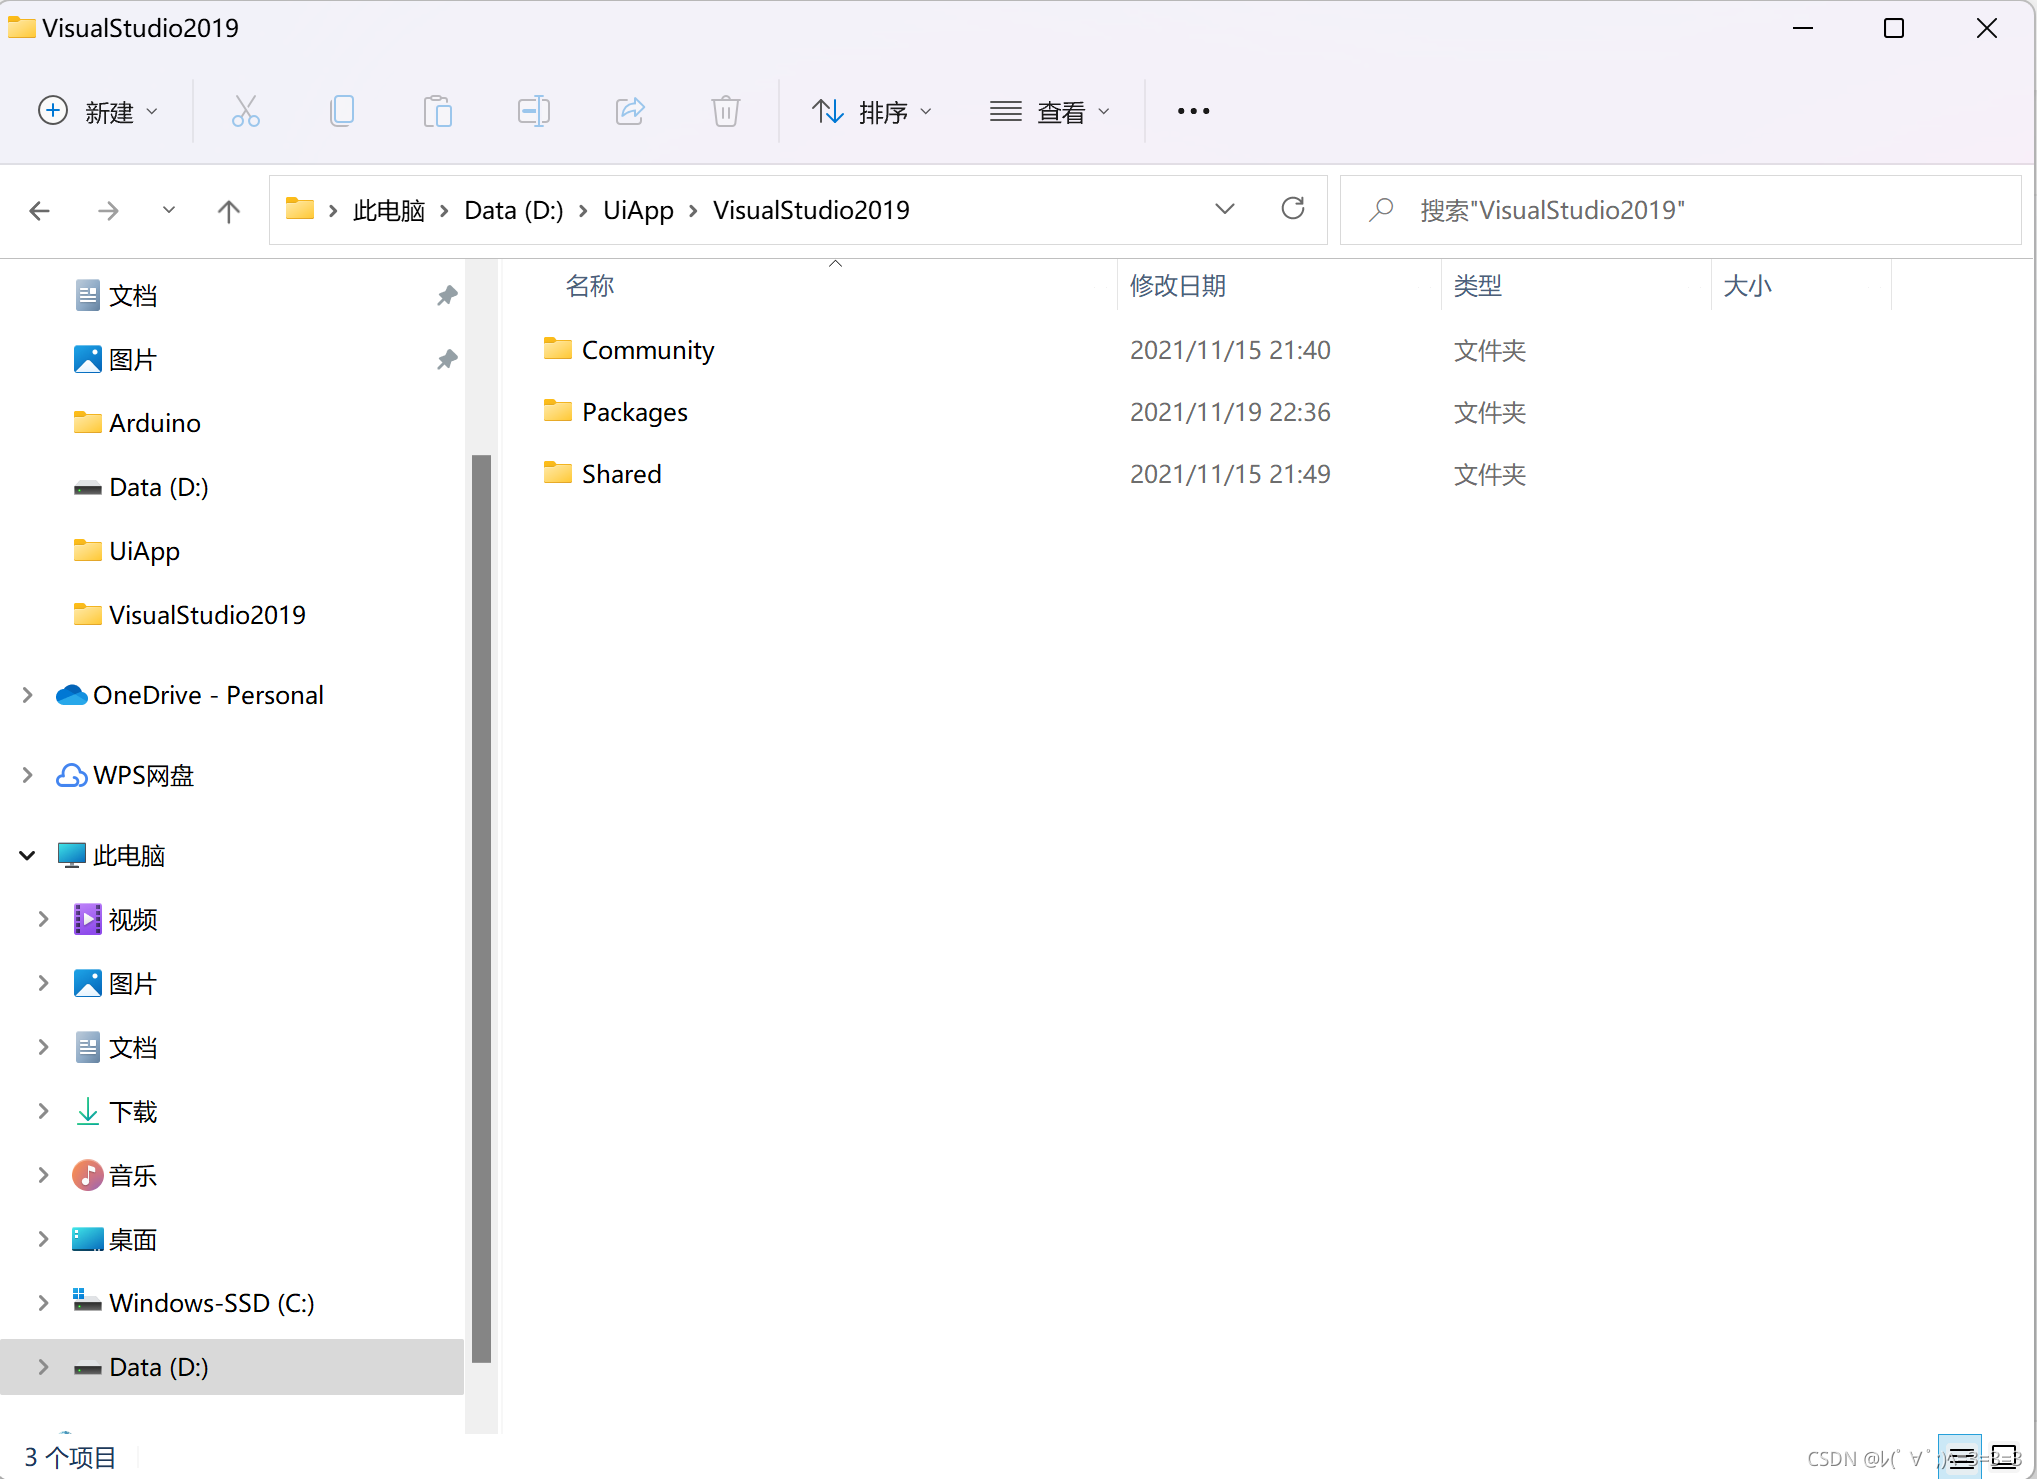Click the Copy icon in toolbar

pos(342,111)
